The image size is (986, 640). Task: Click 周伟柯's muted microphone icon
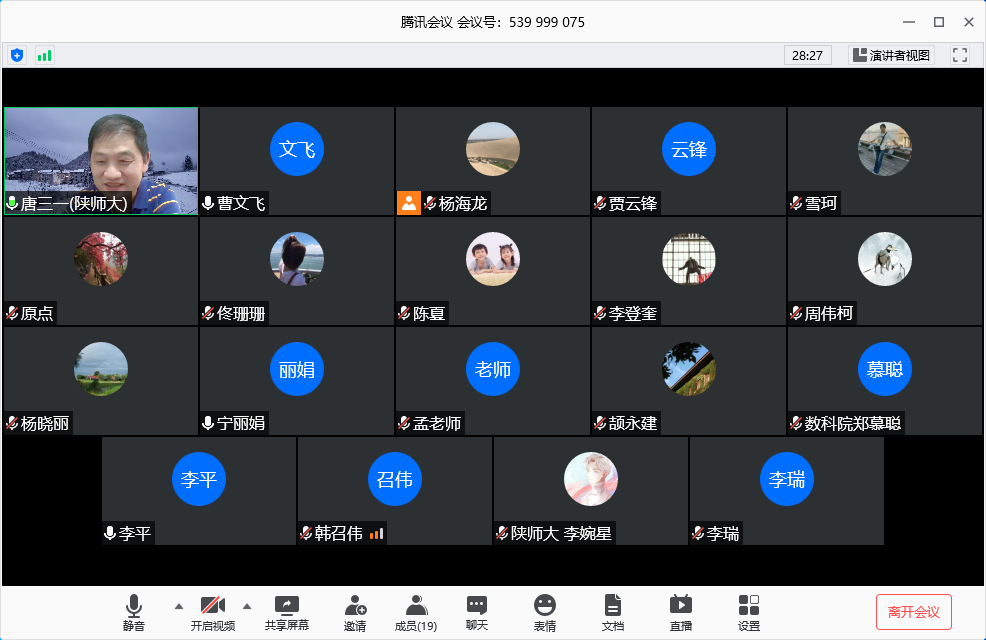point(797,313)
